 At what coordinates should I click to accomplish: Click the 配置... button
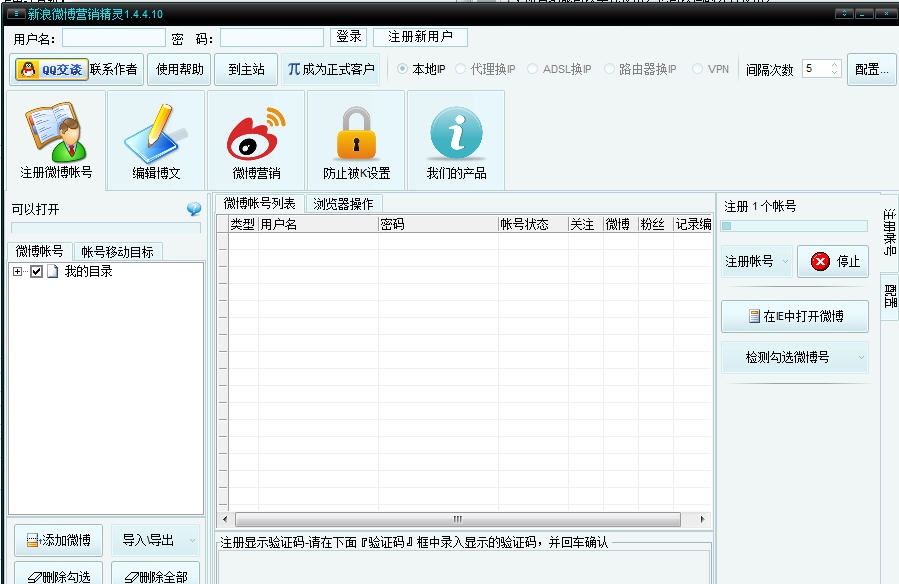(871, 69)
